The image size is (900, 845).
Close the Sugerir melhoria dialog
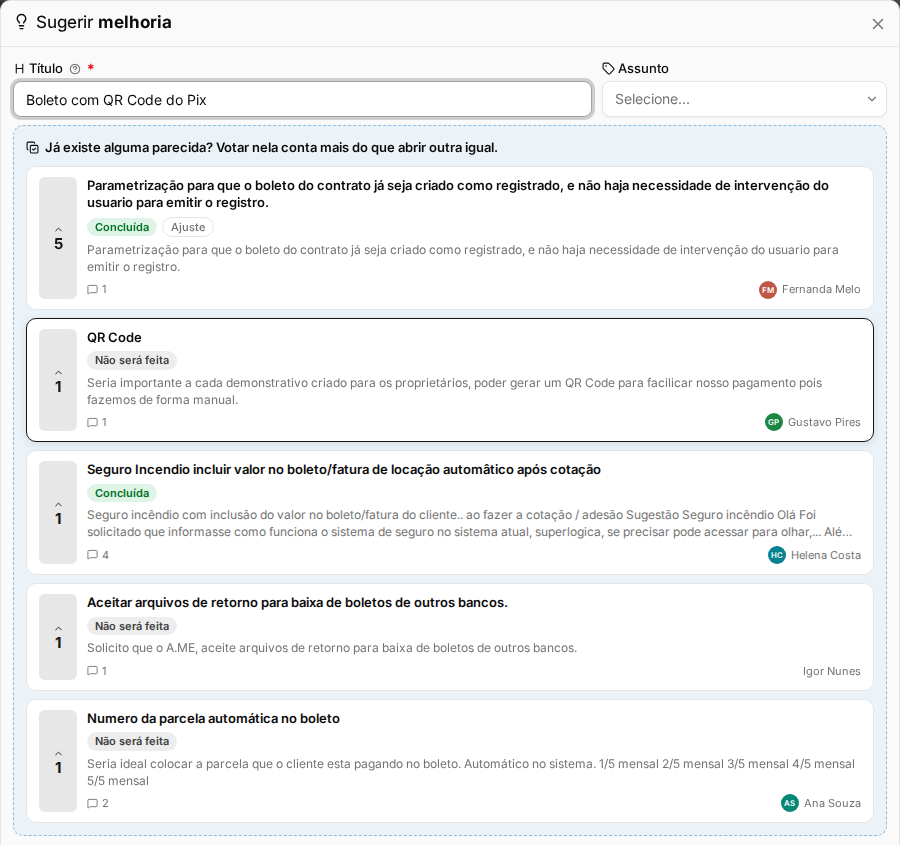pyautogui.click(x=878, y=24)
